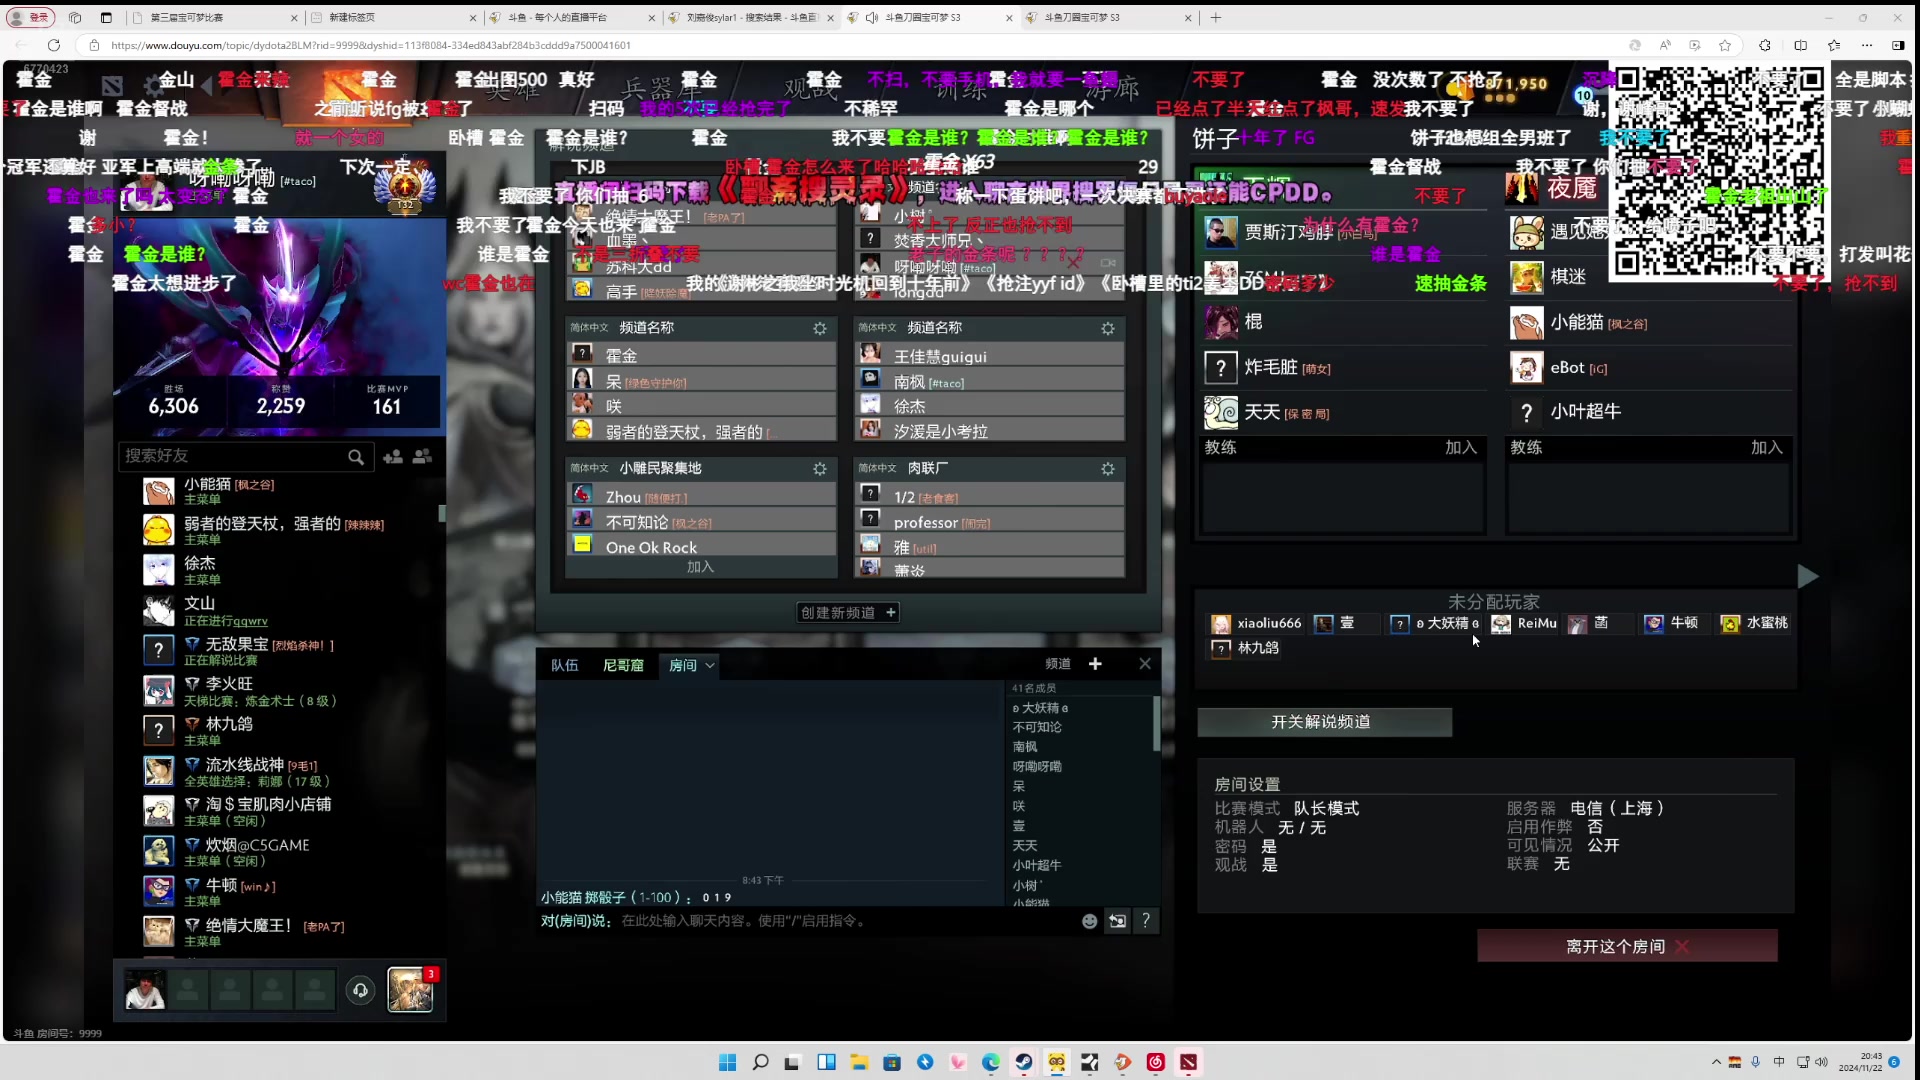Join the second team's coach slot via 加入
The width and height of the screenshot is (1920, 1080).
click(1767, 448)
